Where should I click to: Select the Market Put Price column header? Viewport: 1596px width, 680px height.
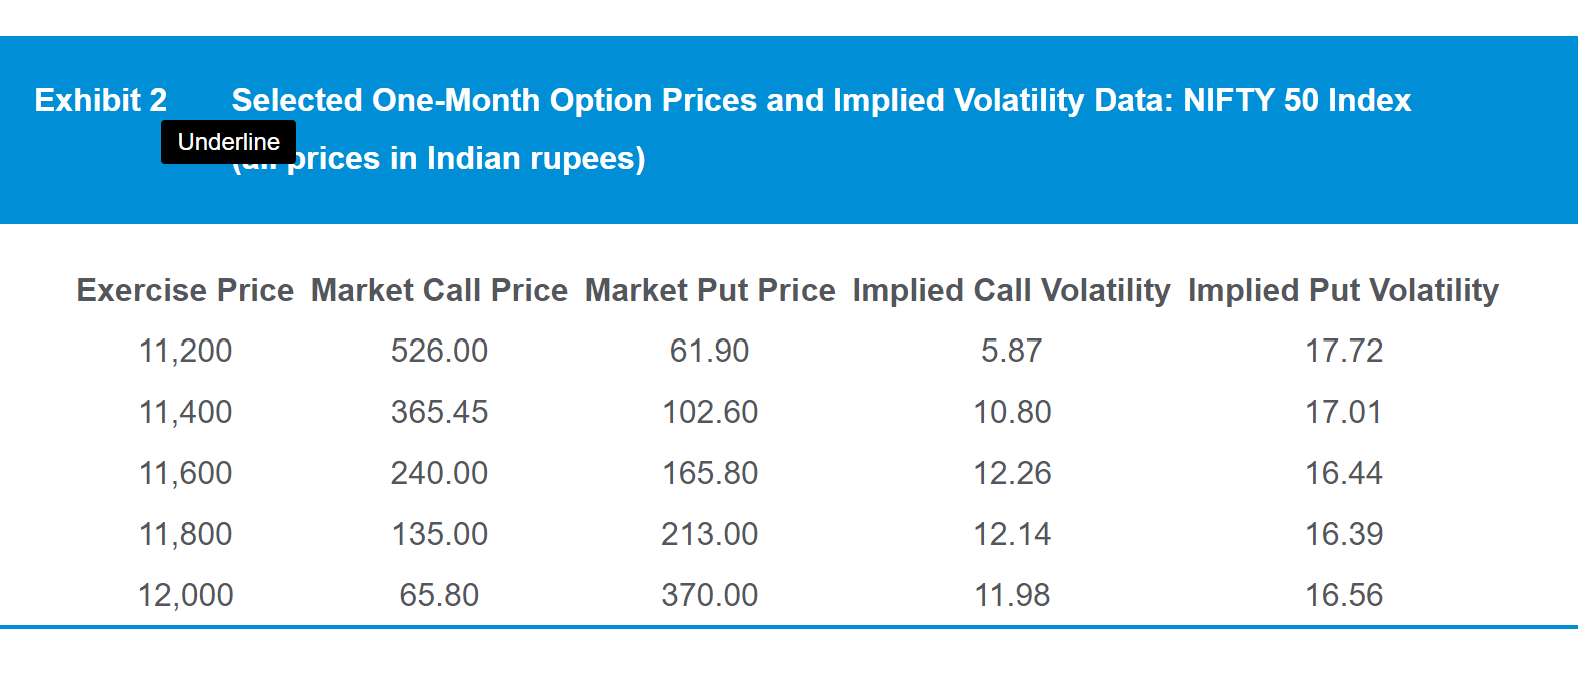pos(710,290)
